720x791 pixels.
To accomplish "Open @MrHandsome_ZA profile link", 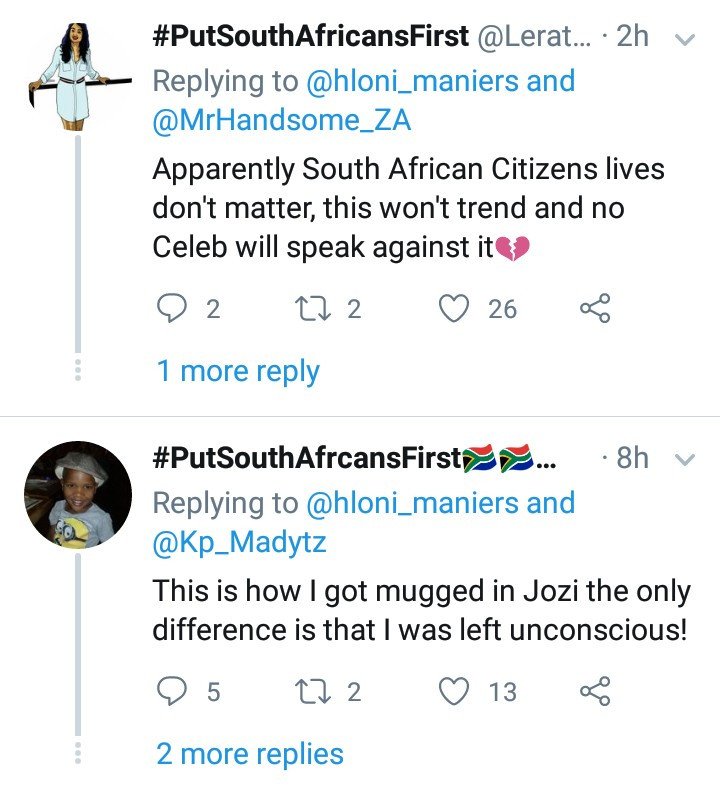I will tap(282, 121).
